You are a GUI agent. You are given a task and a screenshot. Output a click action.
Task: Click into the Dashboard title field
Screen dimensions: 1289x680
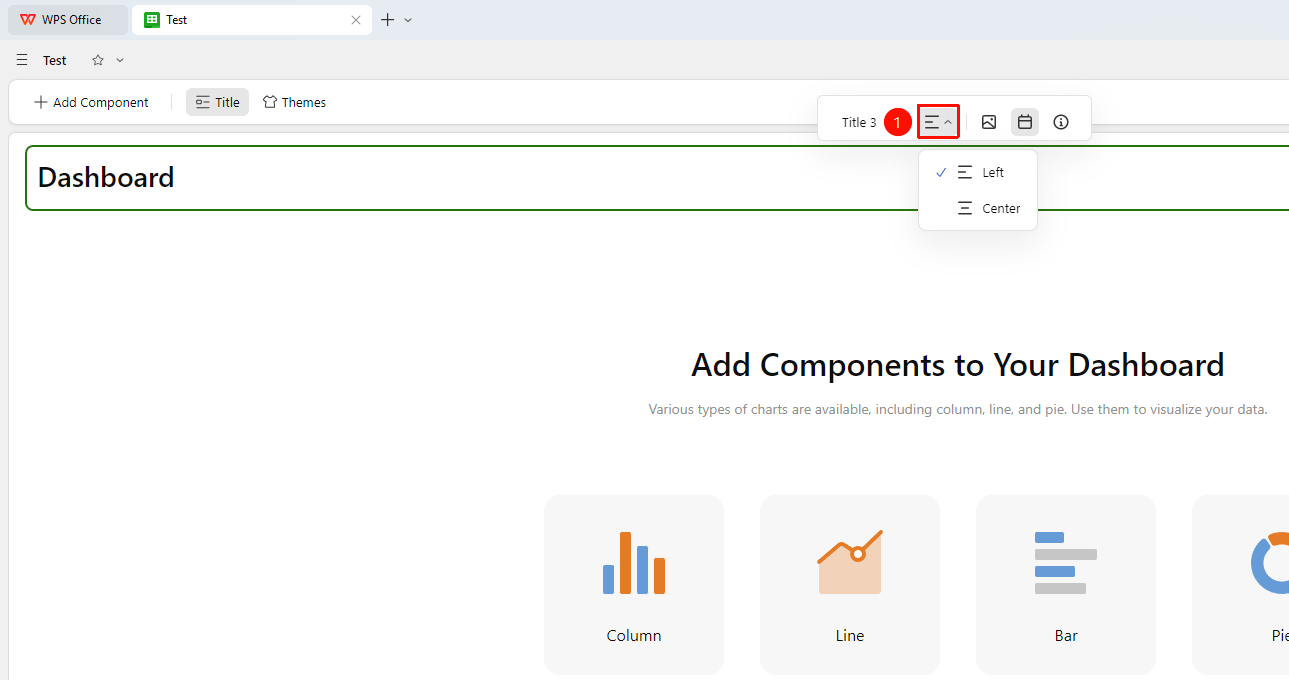[657, 178]
